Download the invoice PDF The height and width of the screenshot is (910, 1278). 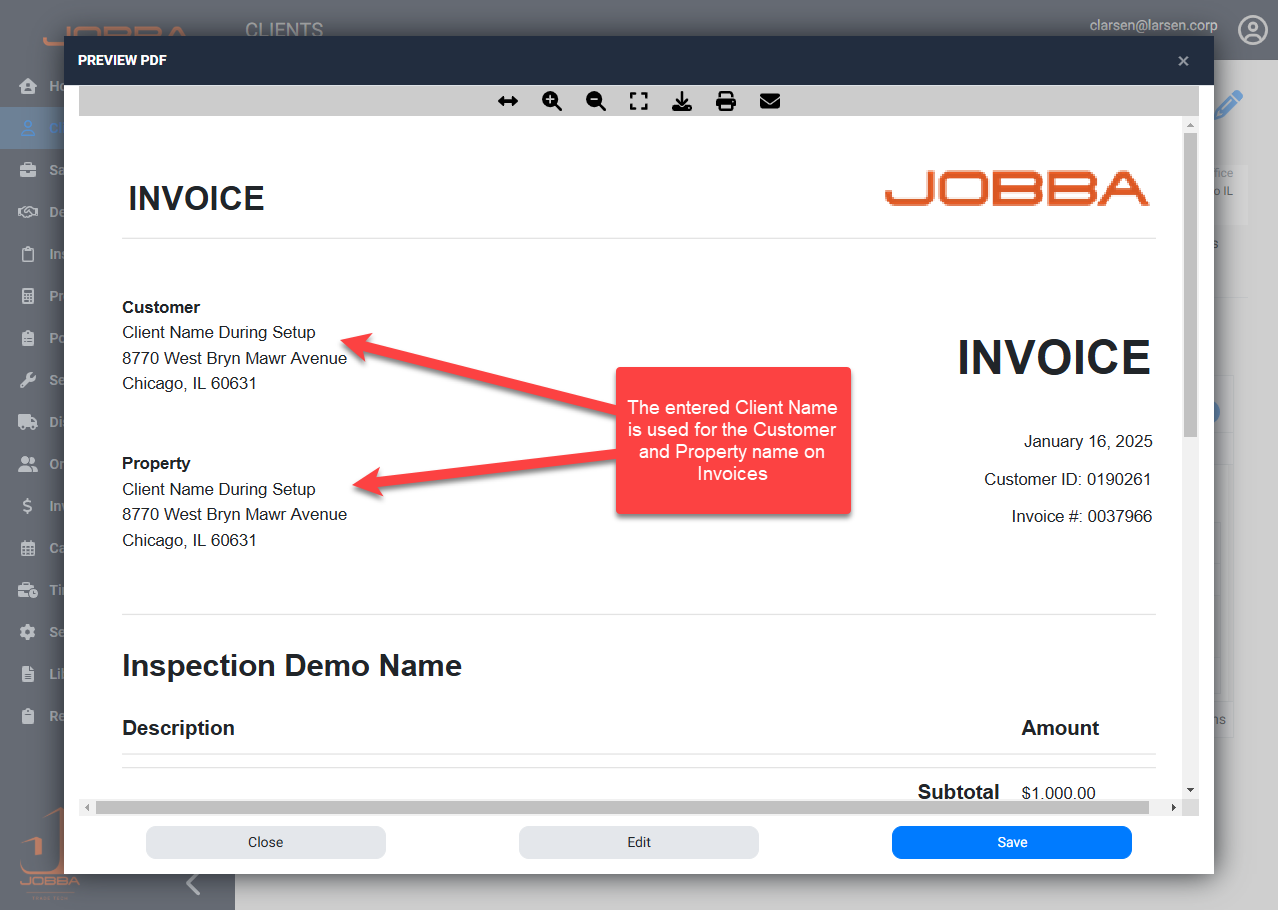point(682,101)
